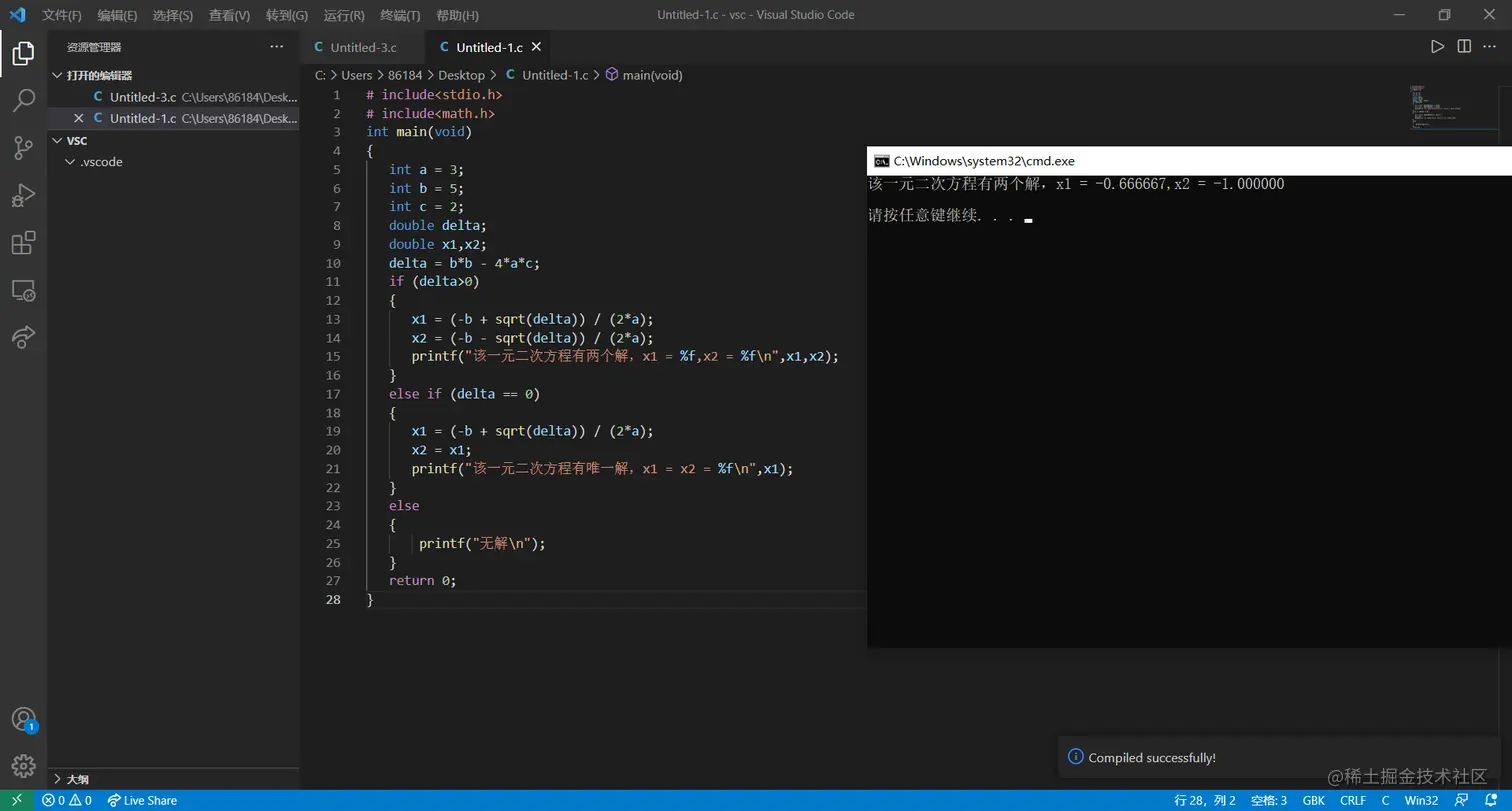
Task: Click the cmd.exe window's title bar icon
Action: tap(881, 161)
